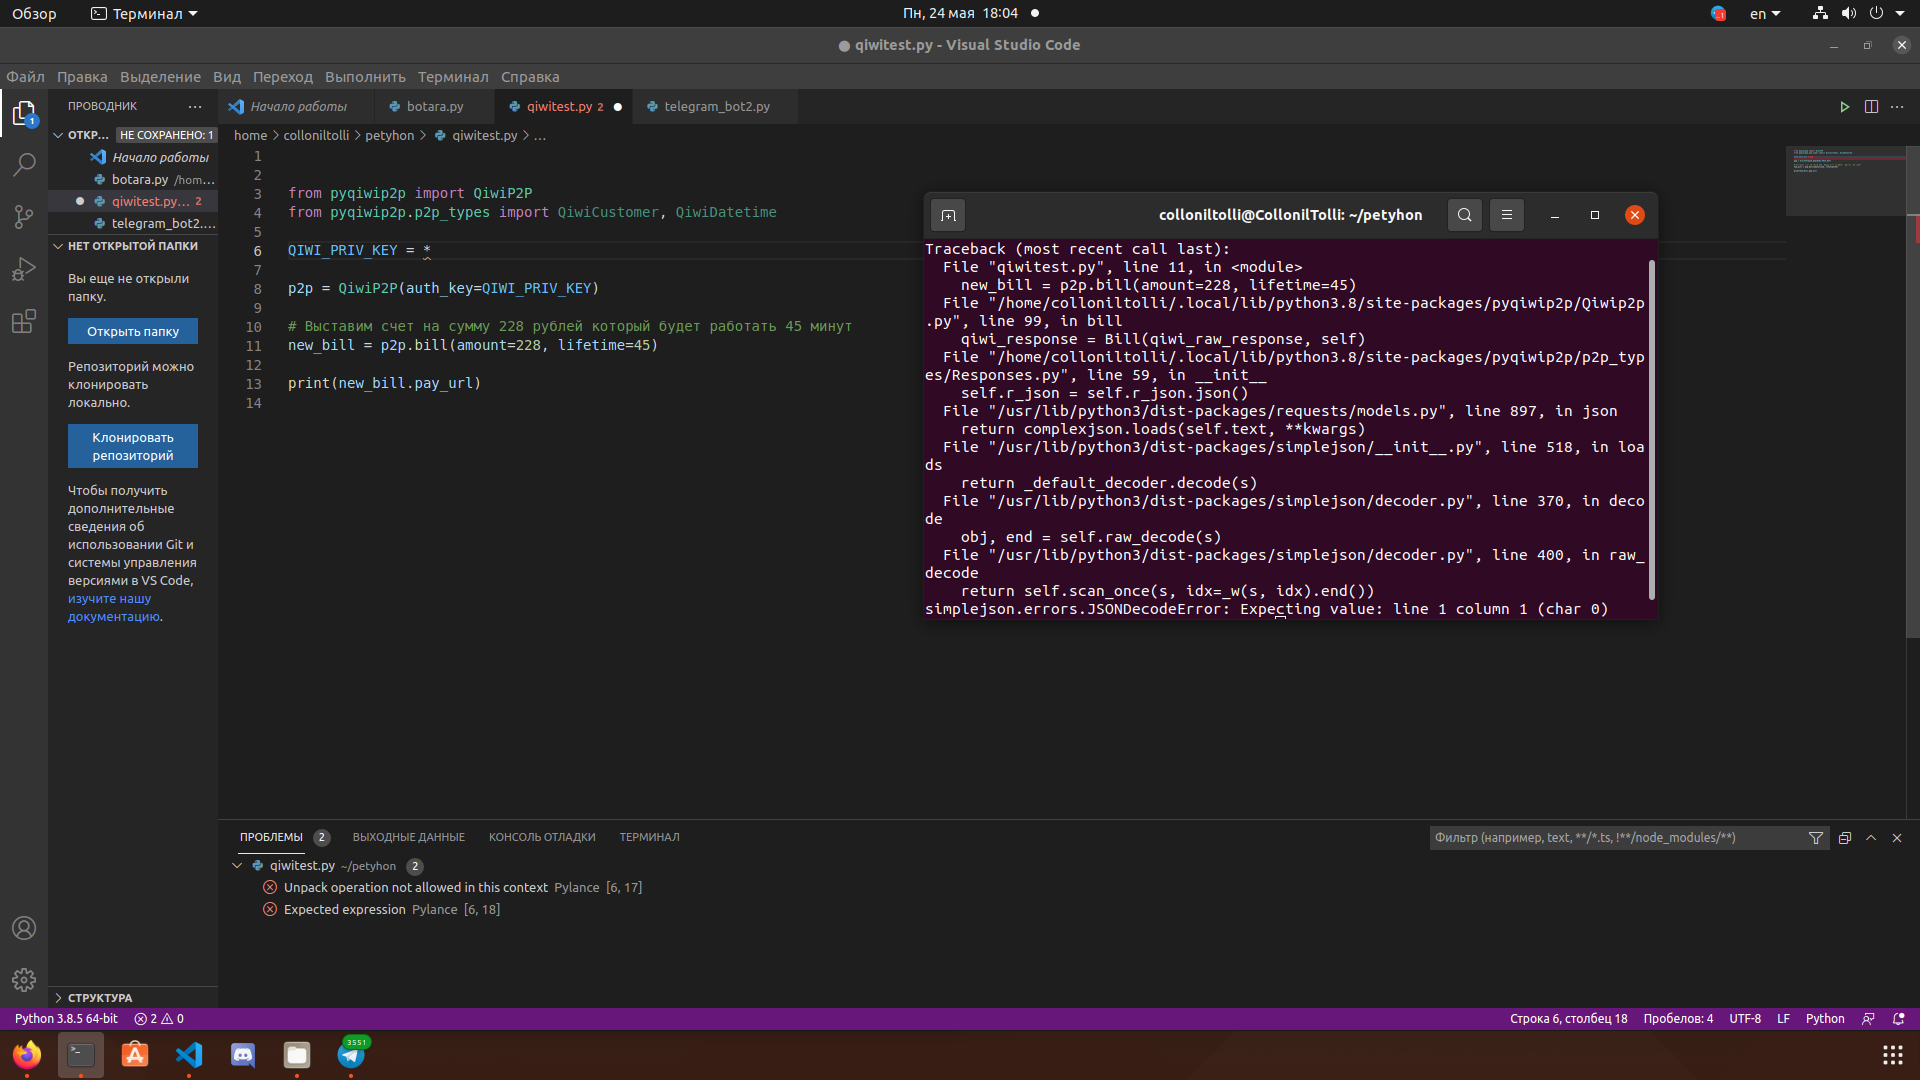Change indentation Пробелов: 4 setting
Screen dimensions: 1920x1080
coord(1678,1019)
